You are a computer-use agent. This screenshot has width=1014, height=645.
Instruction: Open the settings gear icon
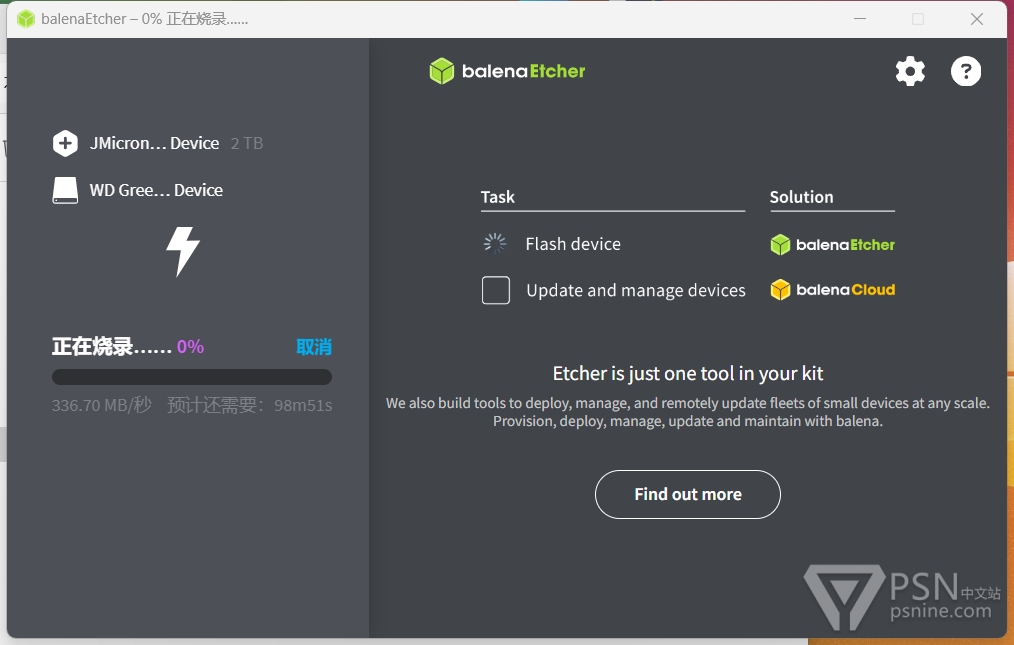tap(910, 71)
